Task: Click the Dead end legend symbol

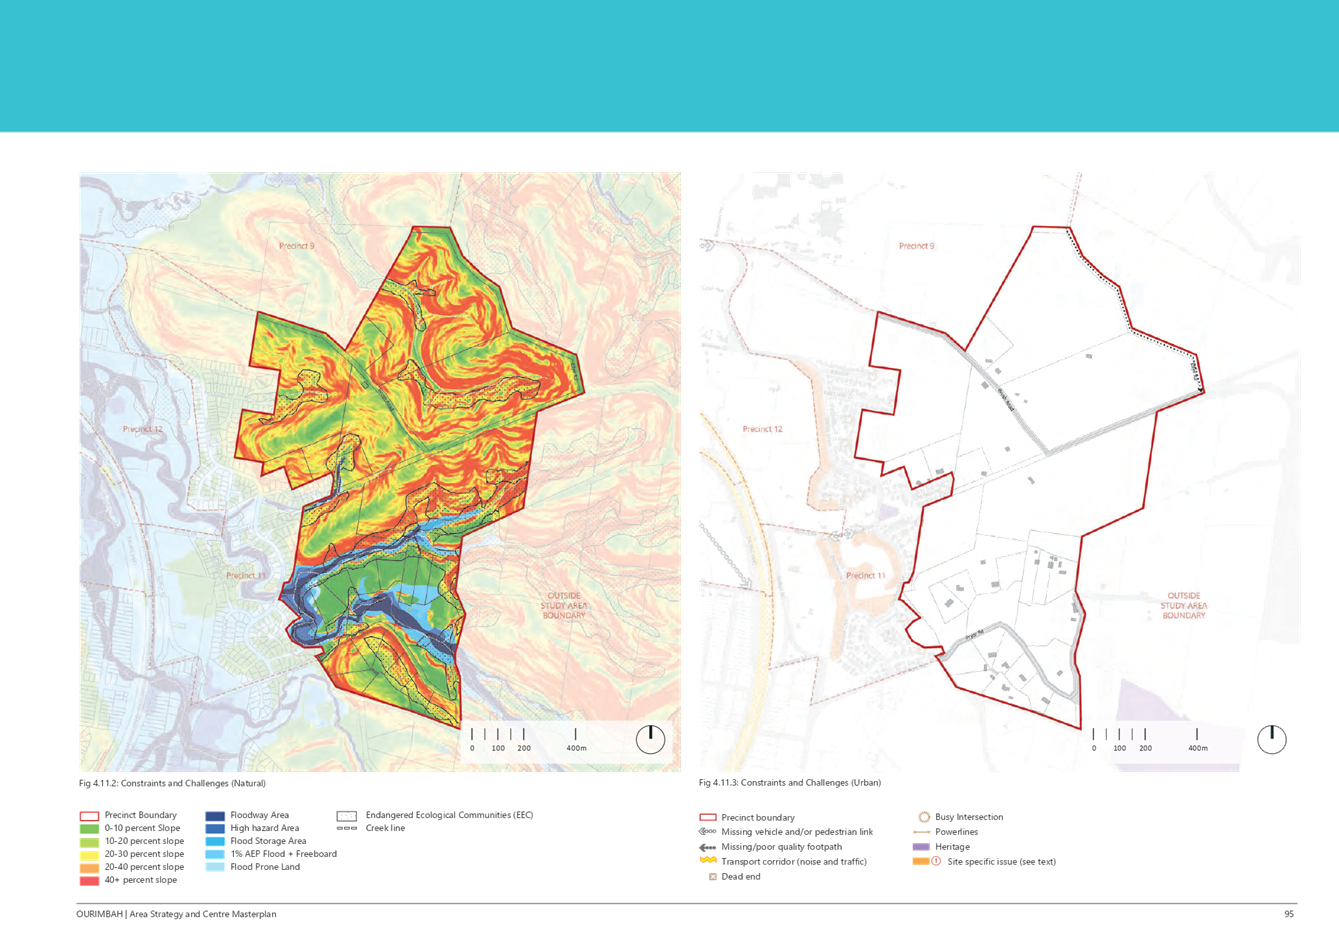Action: 713,876
